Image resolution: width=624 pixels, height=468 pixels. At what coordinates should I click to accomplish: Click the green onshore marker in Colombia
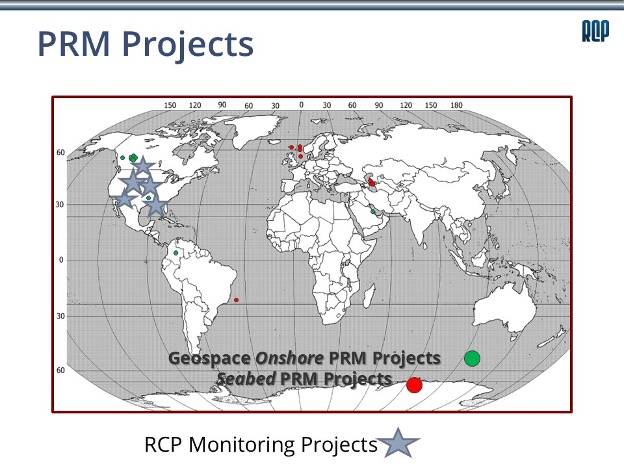176,253
